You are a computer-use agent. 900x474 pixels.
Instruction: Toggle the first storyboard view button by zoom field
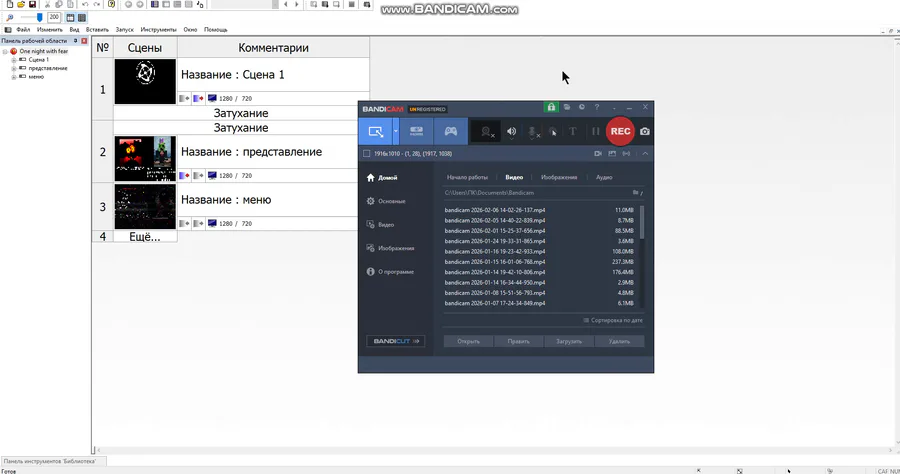[70, 17]
